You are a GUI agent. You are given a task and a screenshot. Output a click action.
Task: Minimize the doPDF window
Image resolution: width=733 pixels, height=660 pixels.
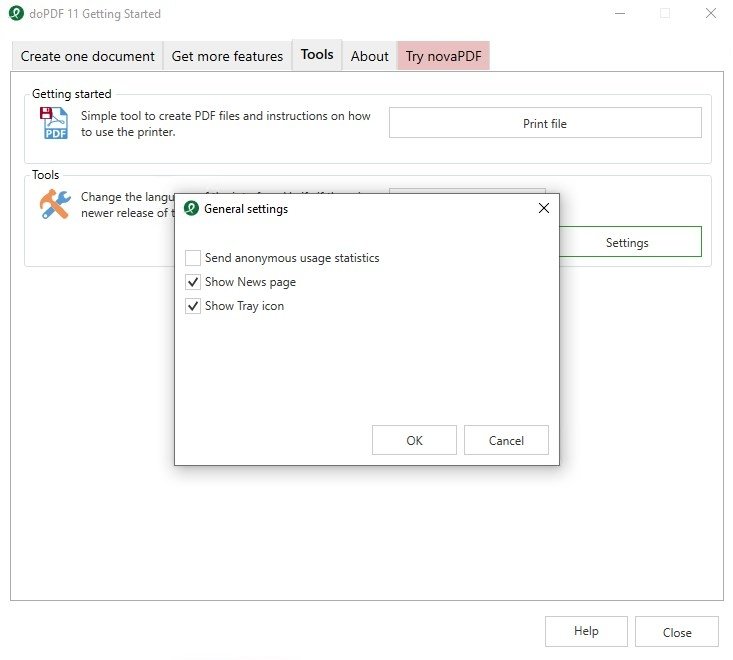[620, 13]
